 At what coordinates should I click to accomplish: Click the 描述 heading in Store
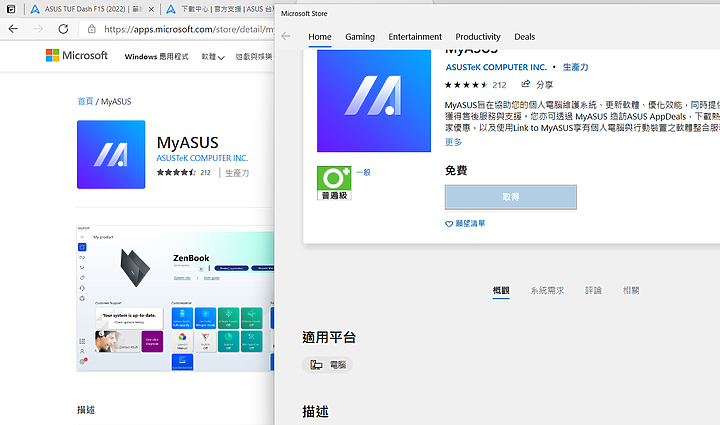click(x=315, y=412)
